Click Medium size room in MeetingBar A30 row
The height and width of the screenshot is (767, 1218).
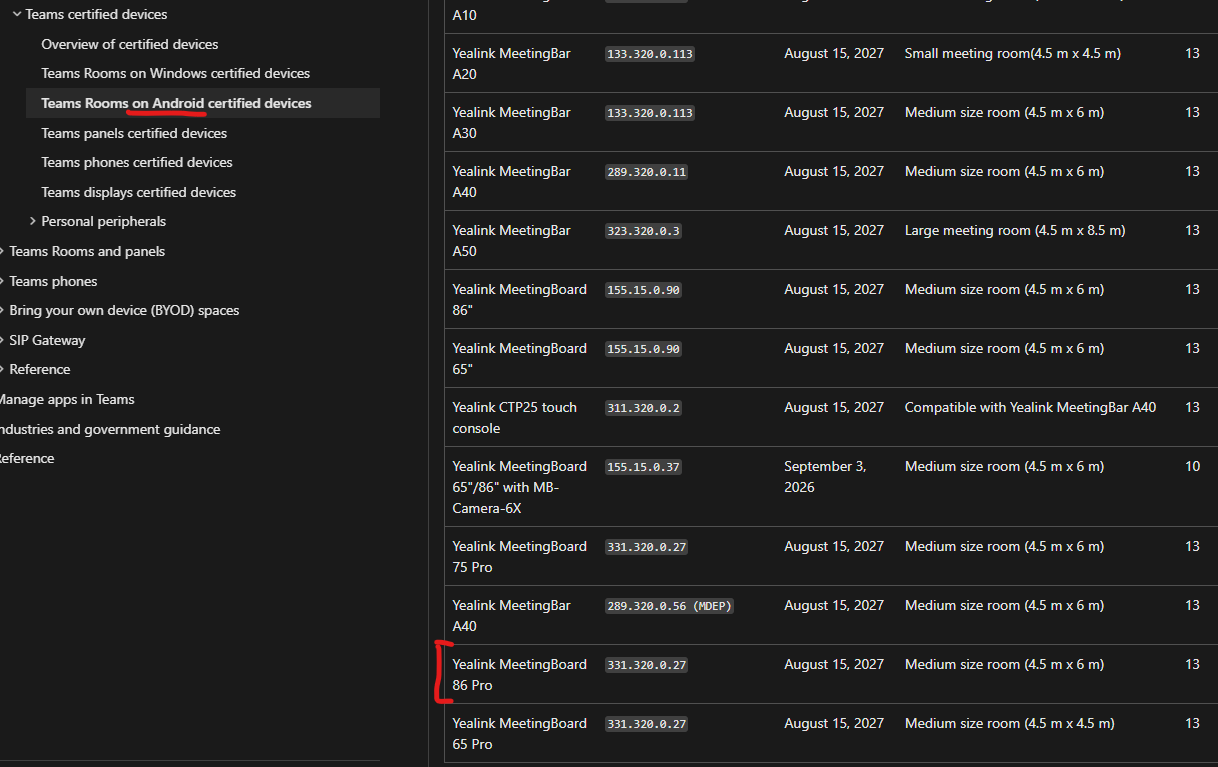[x=1004, y=112]
